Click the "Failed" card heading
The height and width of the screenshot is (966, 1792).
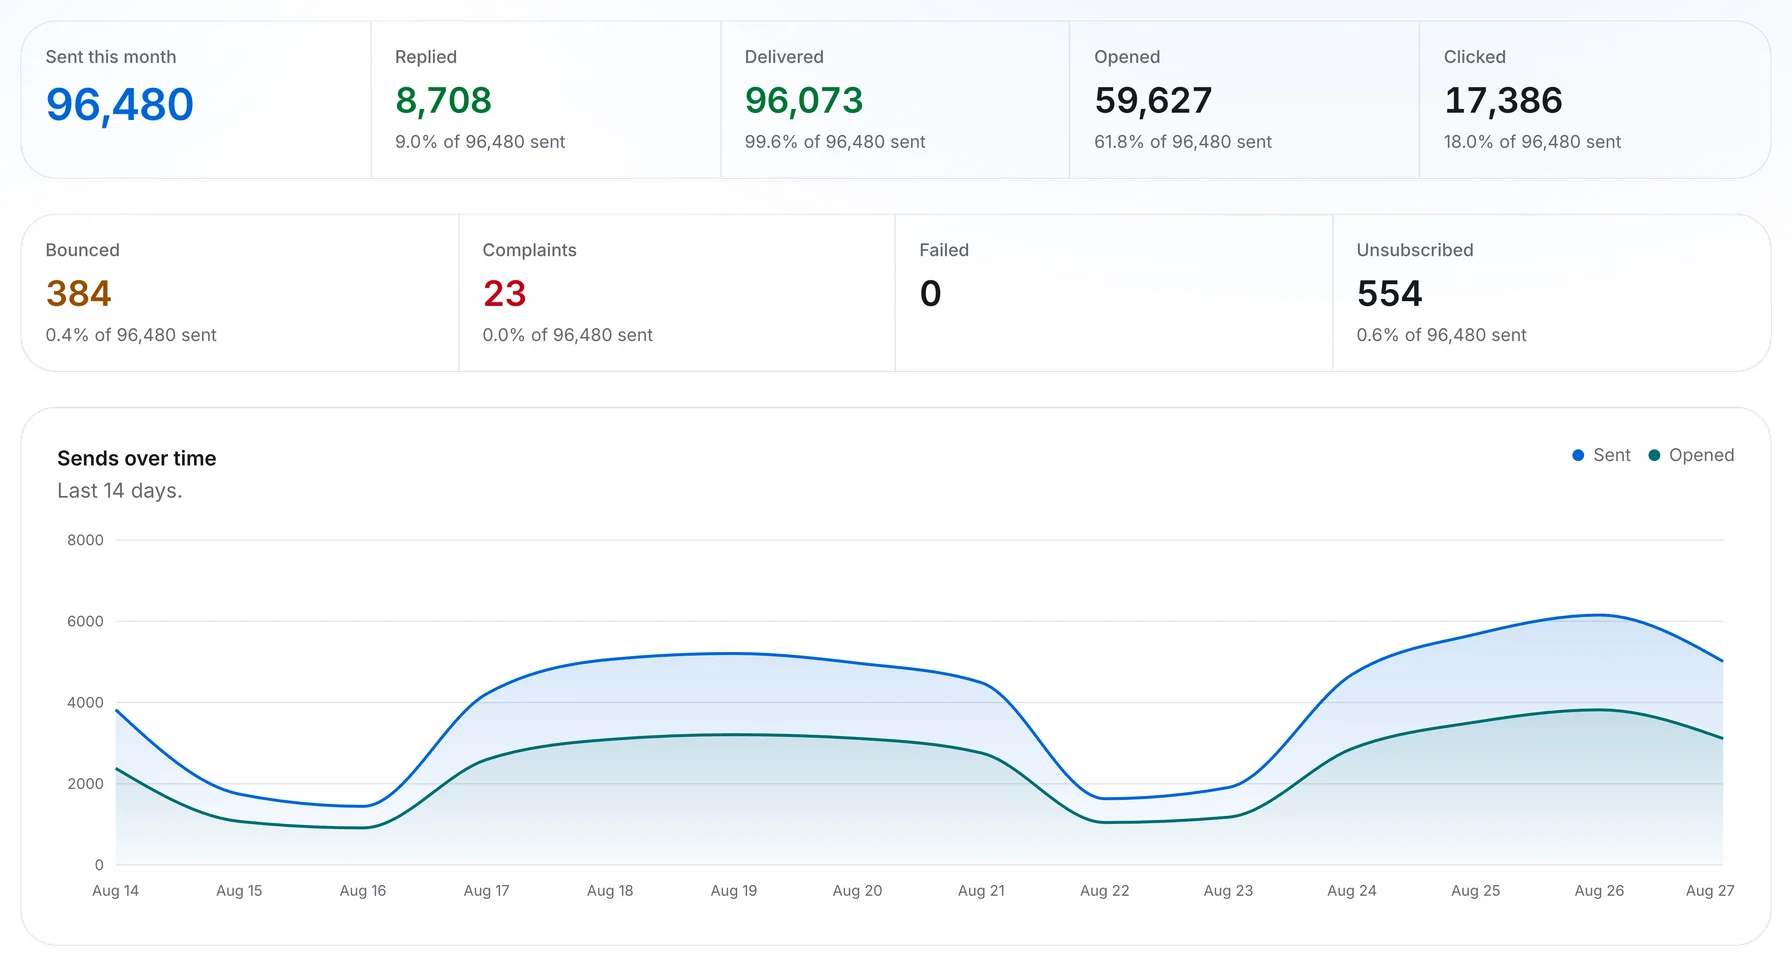(x=944, y=250)
